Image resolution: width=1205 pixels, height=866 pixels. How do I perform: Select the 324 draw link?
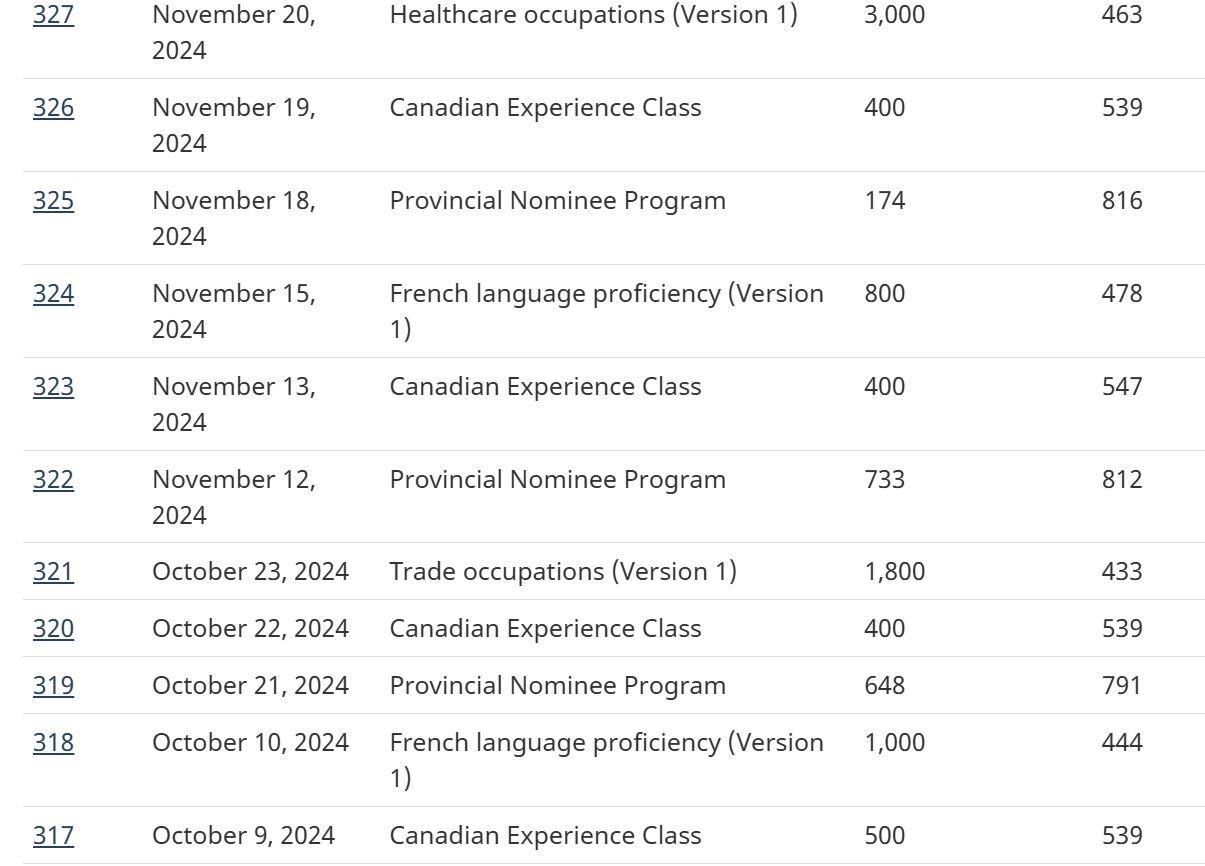click(53, 294)
